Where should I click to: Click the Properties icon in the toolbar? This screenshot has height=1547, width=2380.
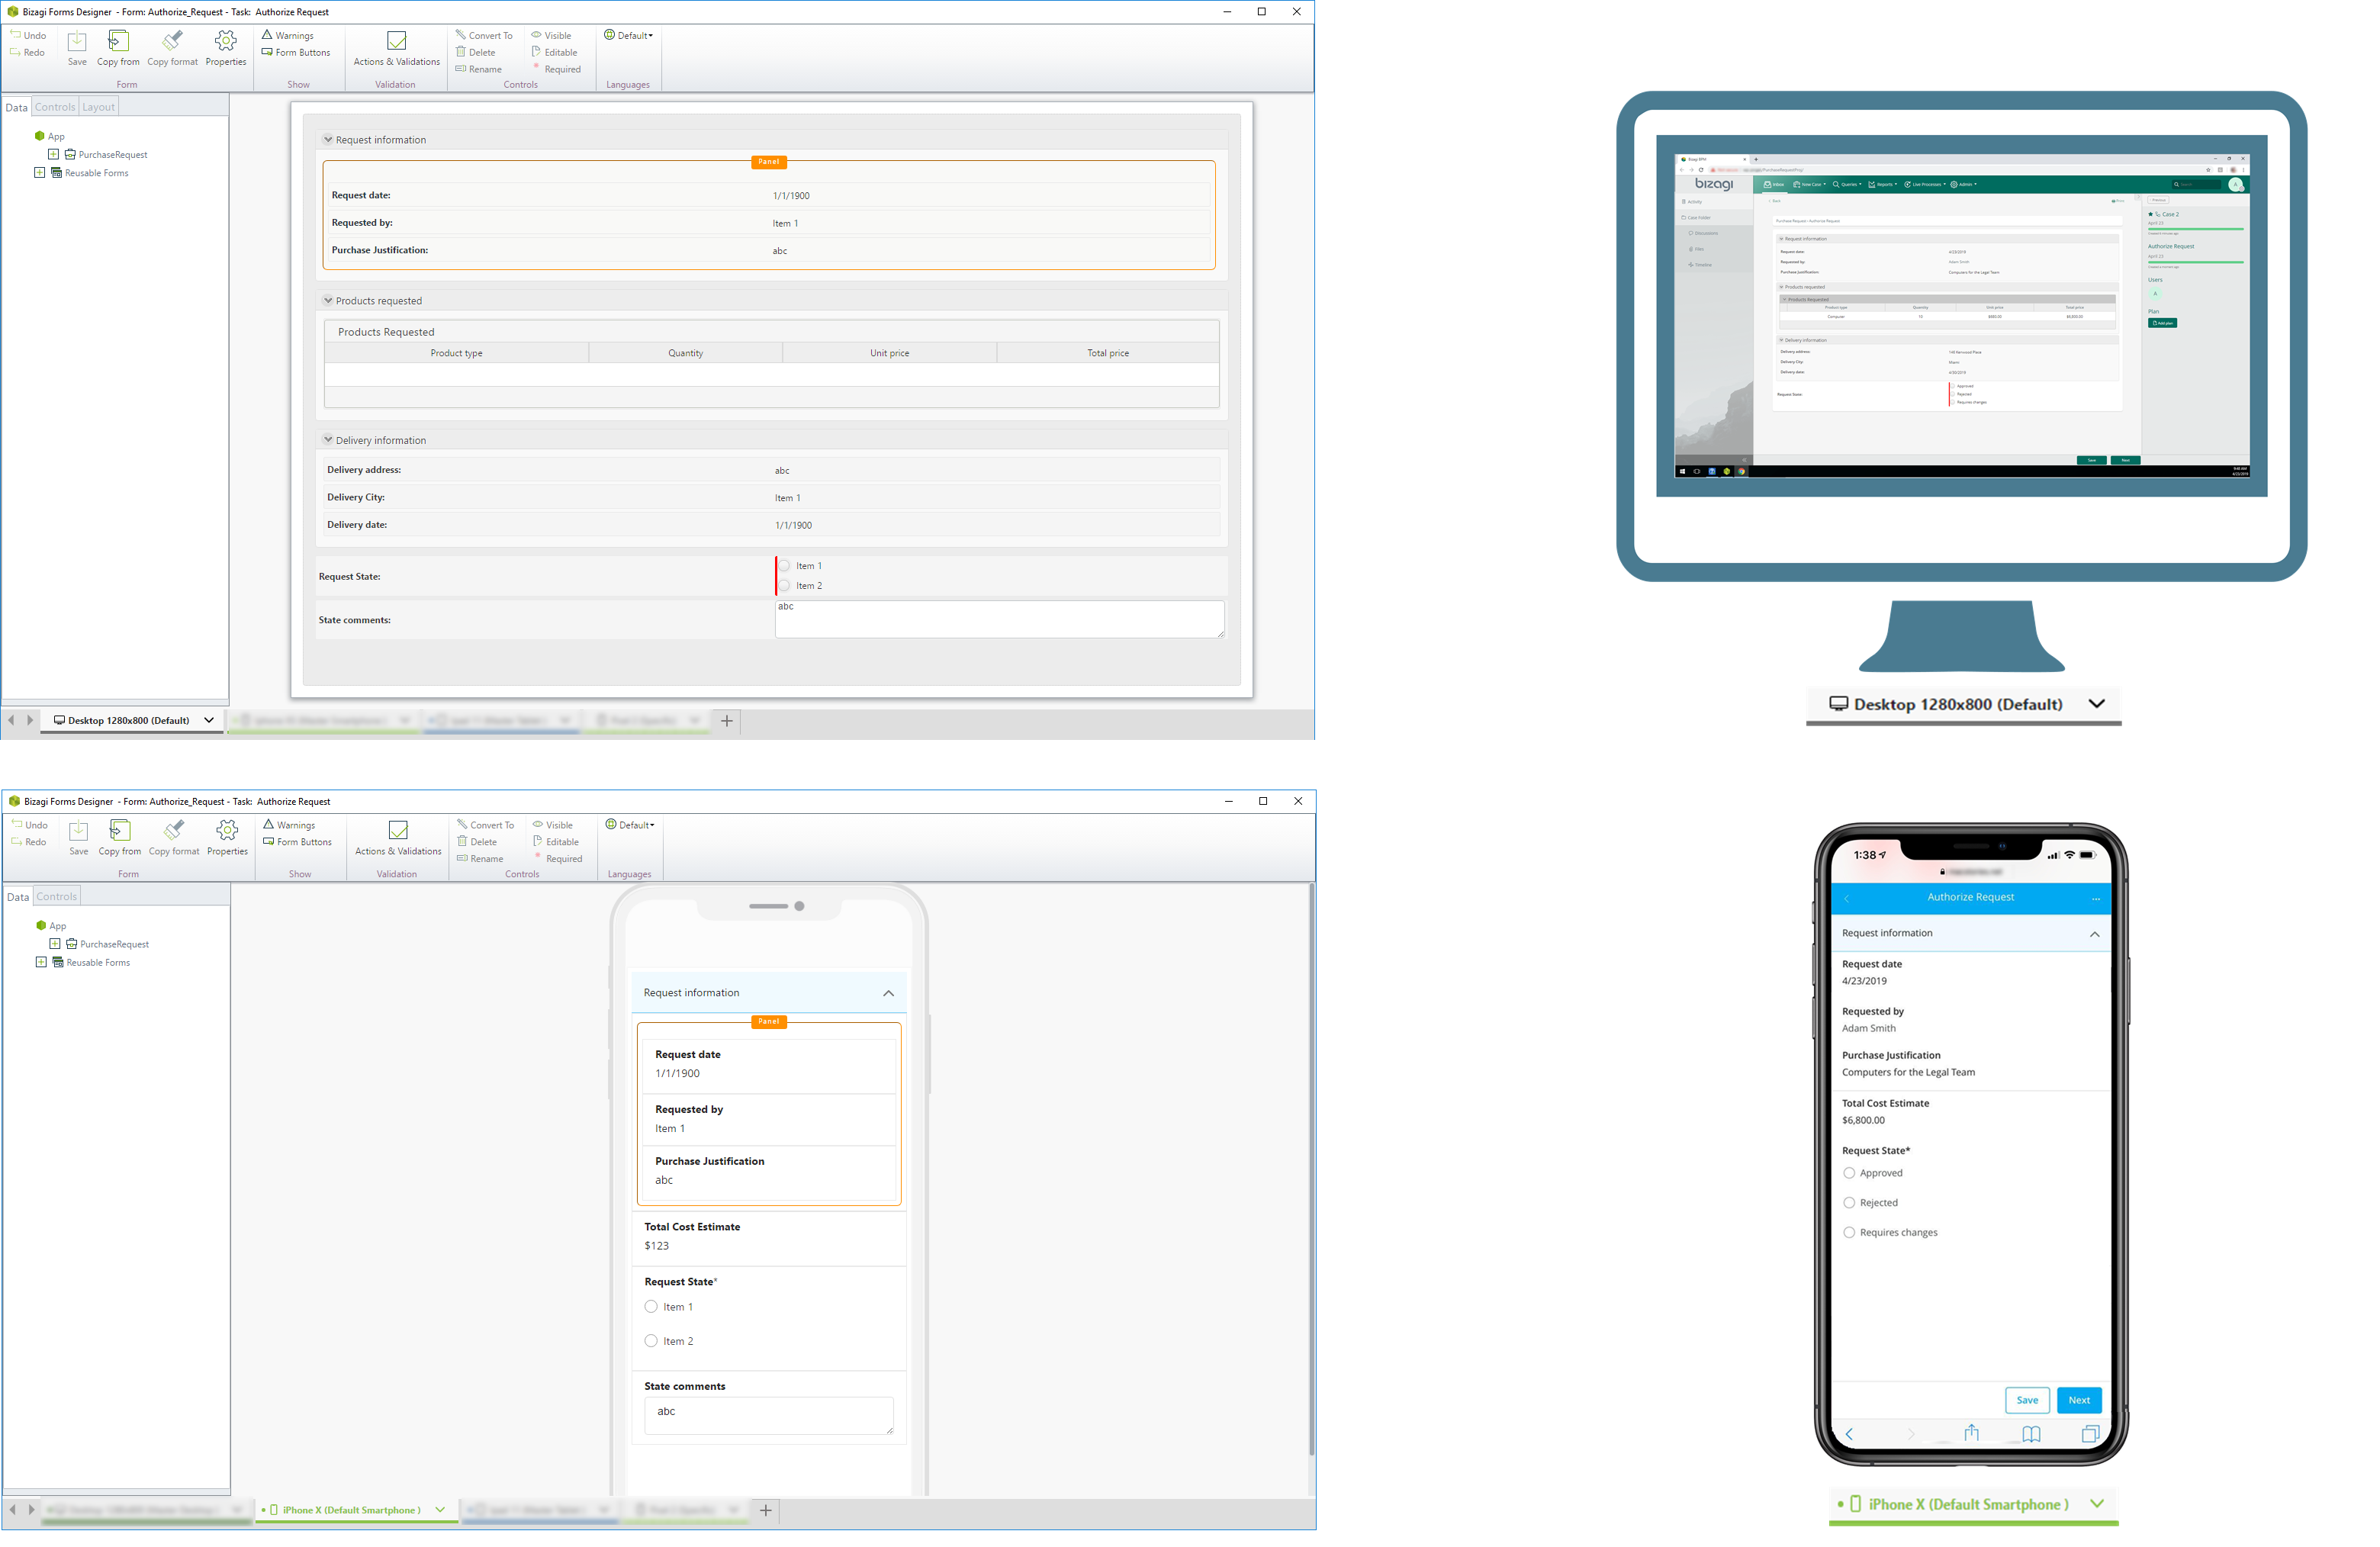click(x=227, y=52)
